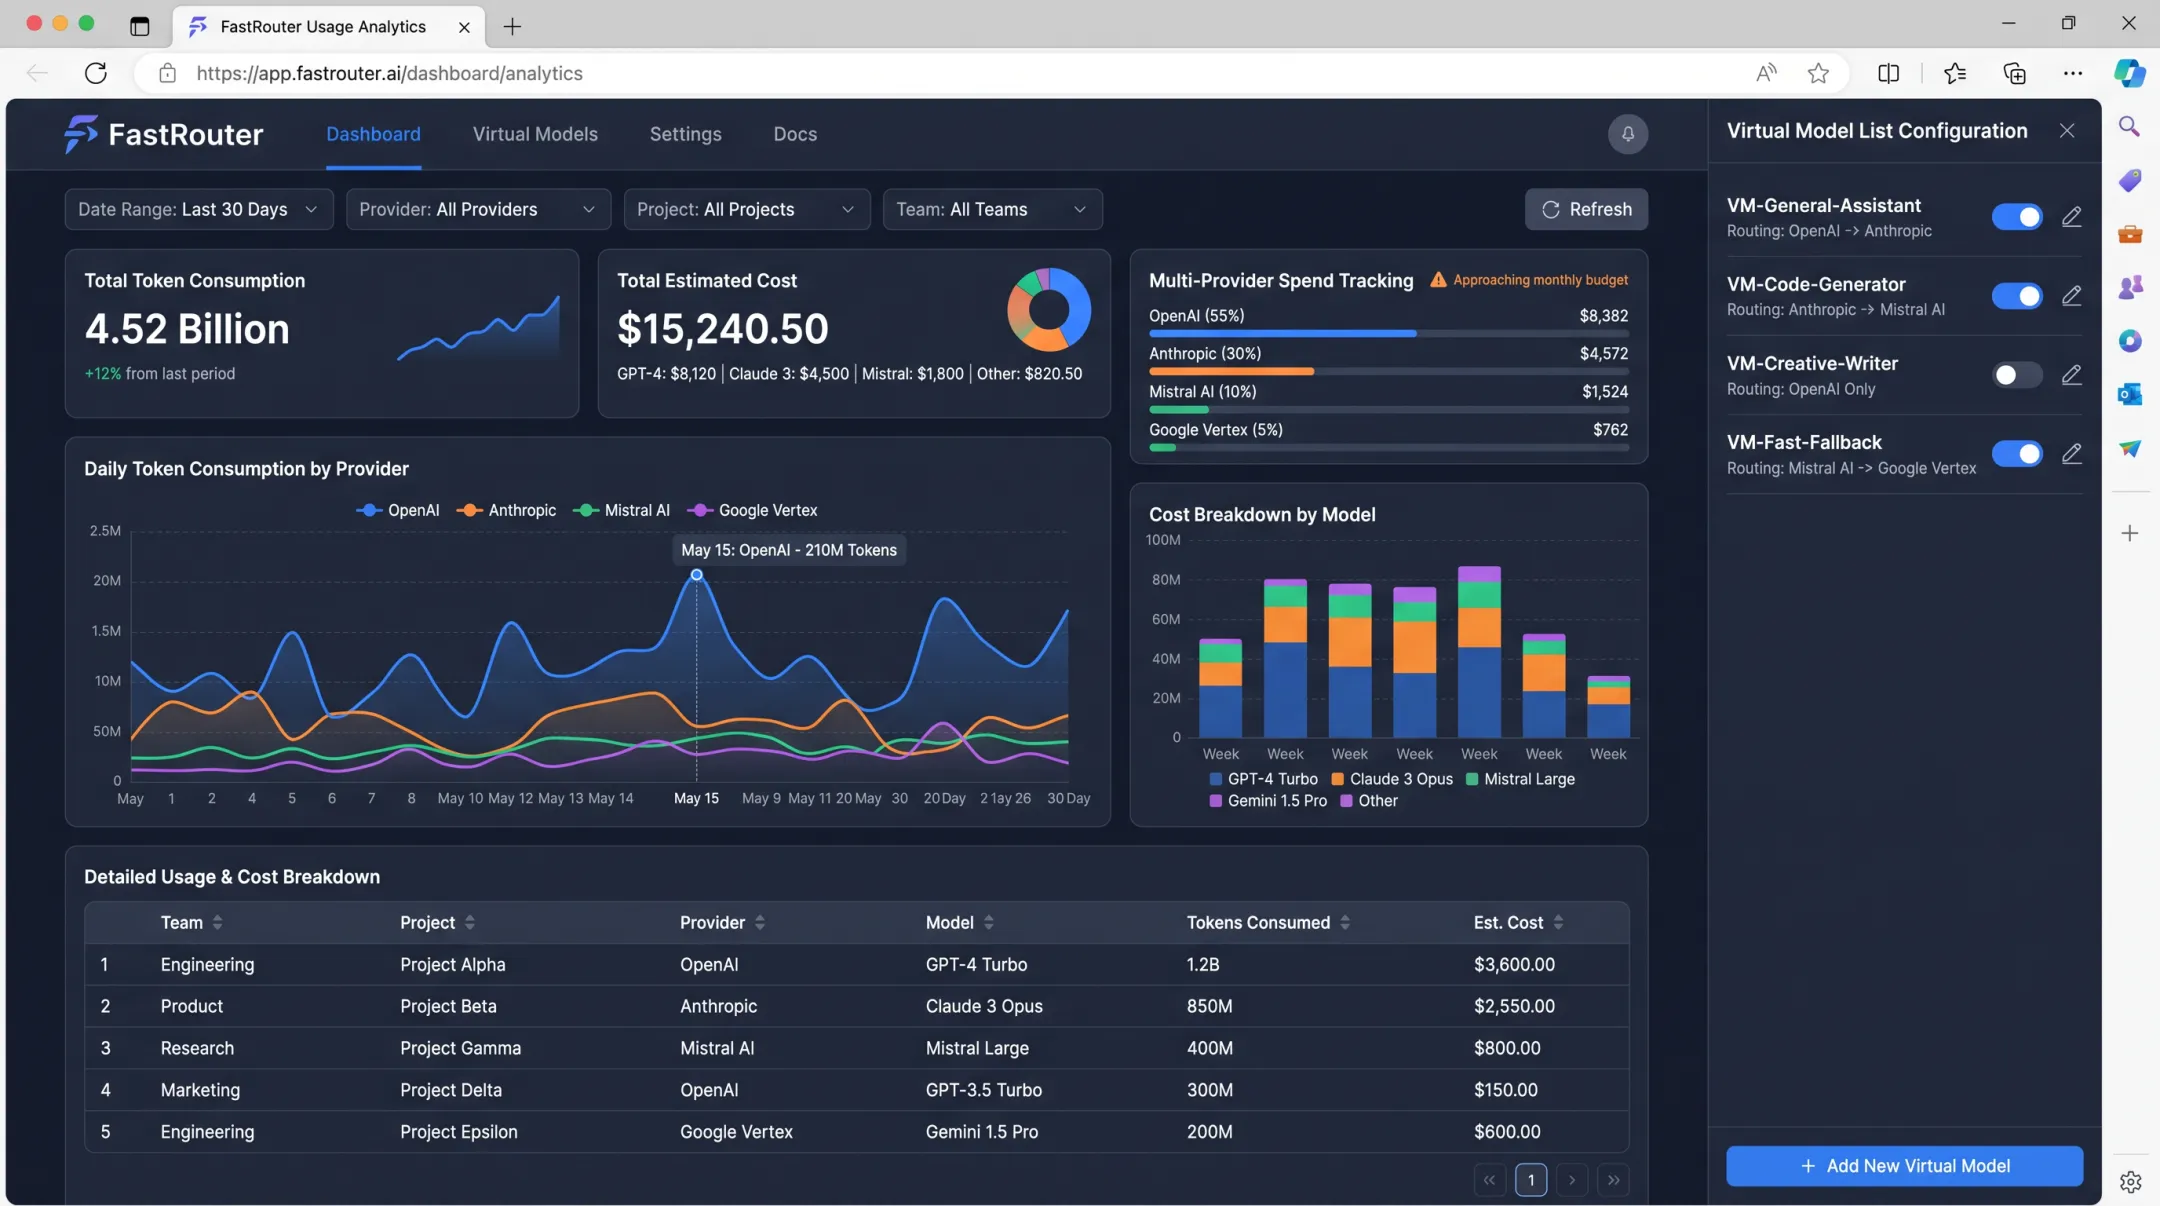Edit VM-Code-Generator with its pencil icon

[2071, 295]
